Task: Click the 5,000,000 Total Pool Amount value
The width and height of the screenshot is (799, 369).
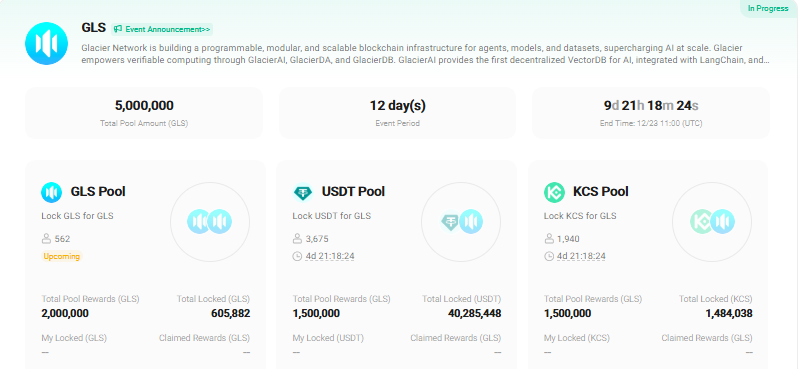Action: (x=144, y=106)
